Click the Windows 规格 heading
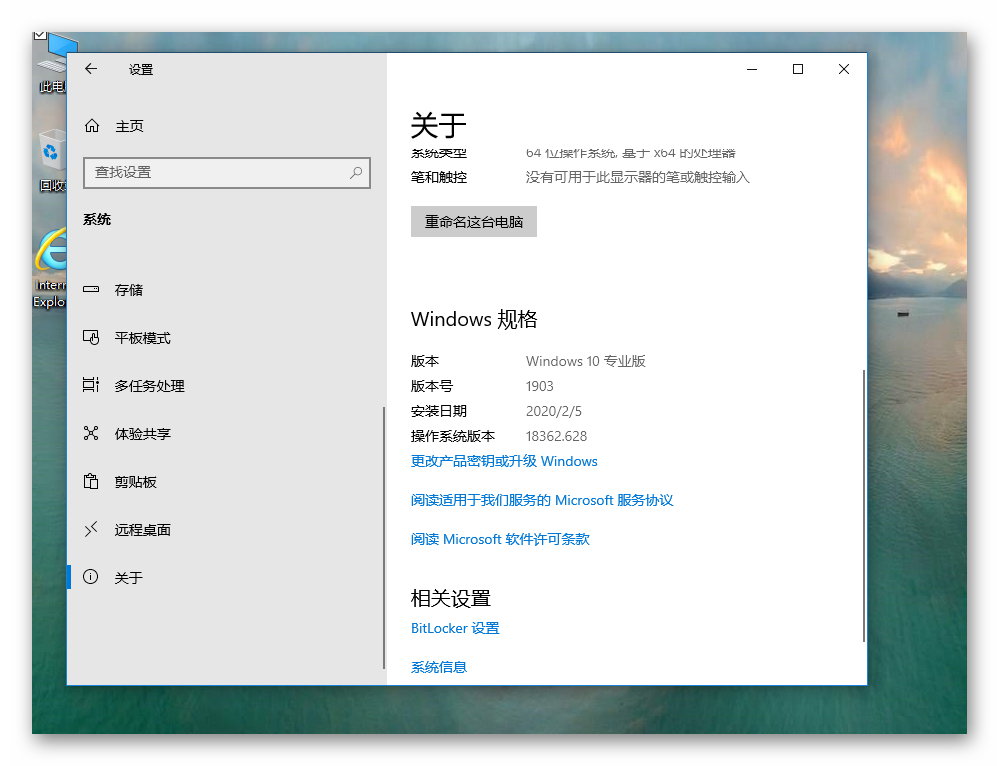Viewport: 999px width, 766px height. point(474,319)
